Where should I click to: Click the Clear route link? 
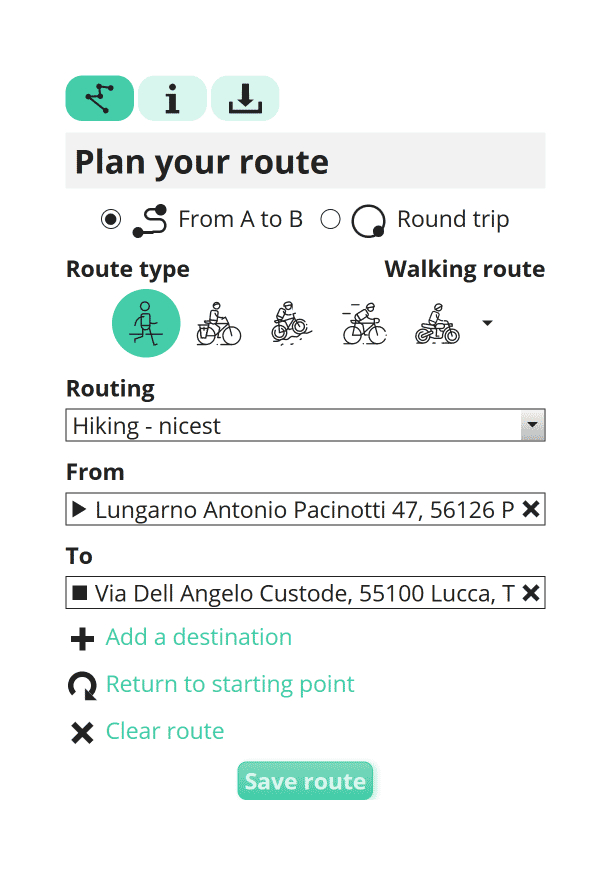[x=165, y=731]
